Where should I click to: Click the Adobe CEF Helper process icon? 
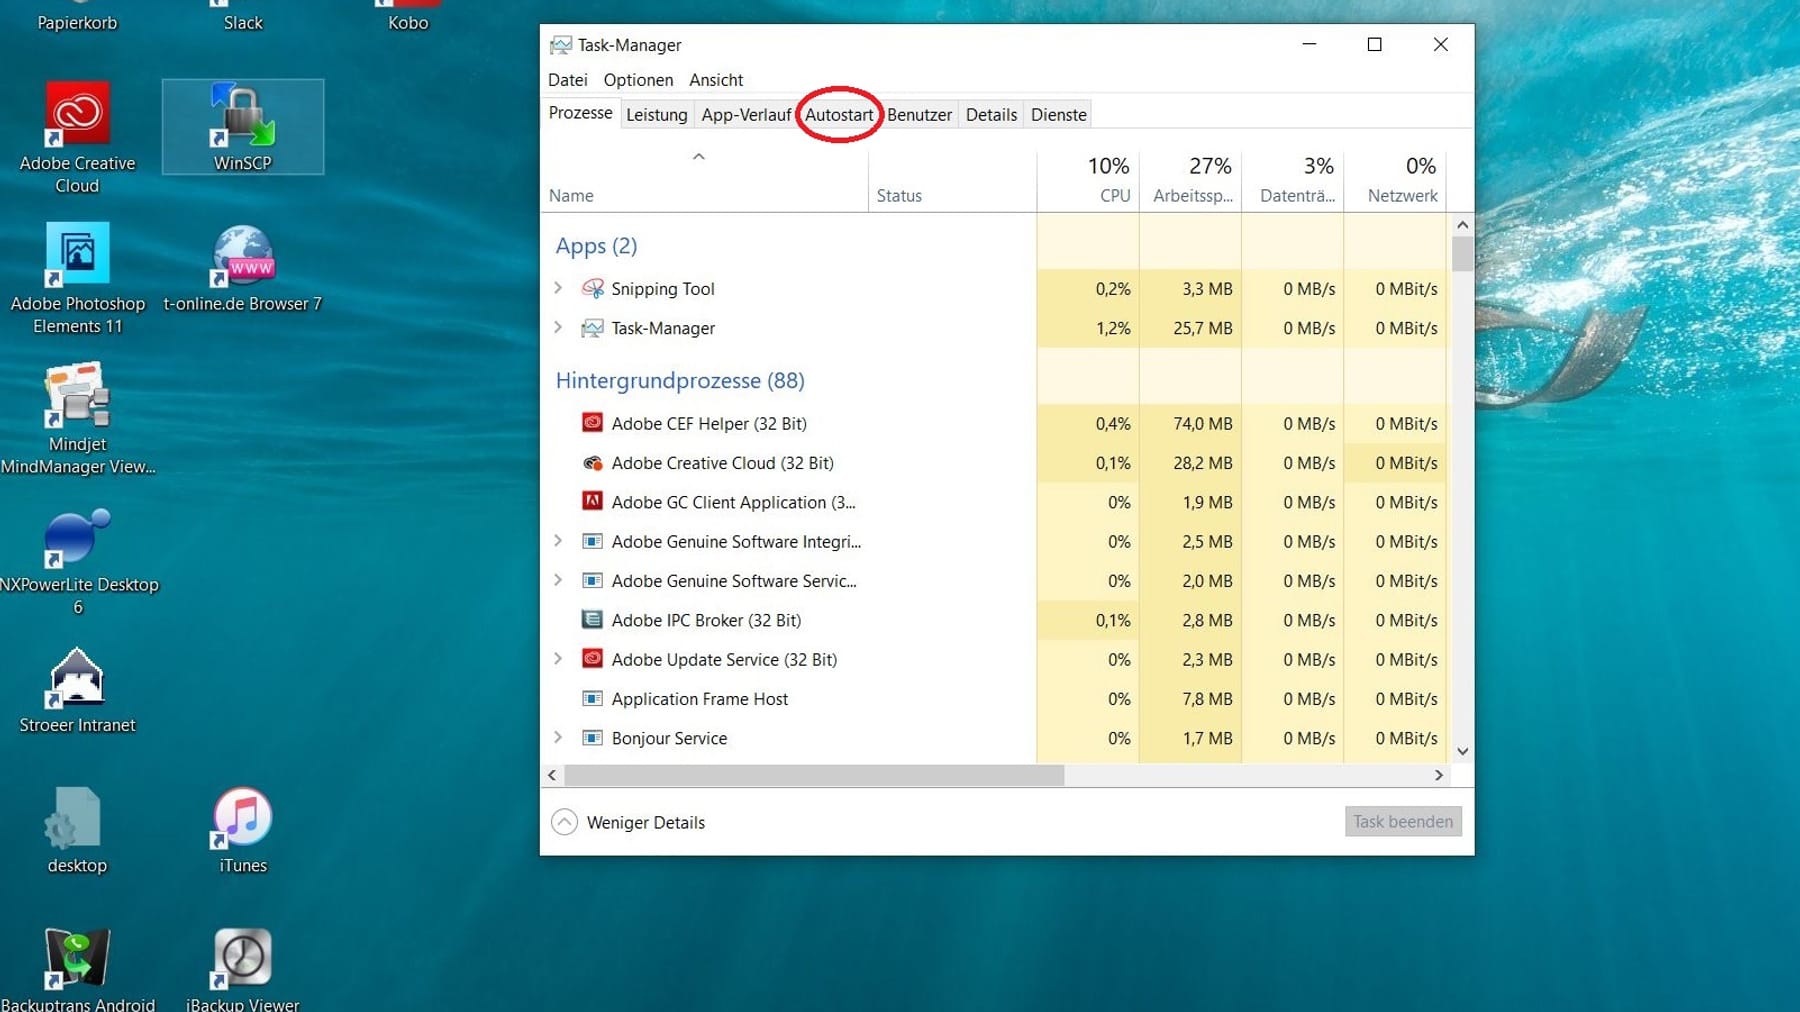593,423
